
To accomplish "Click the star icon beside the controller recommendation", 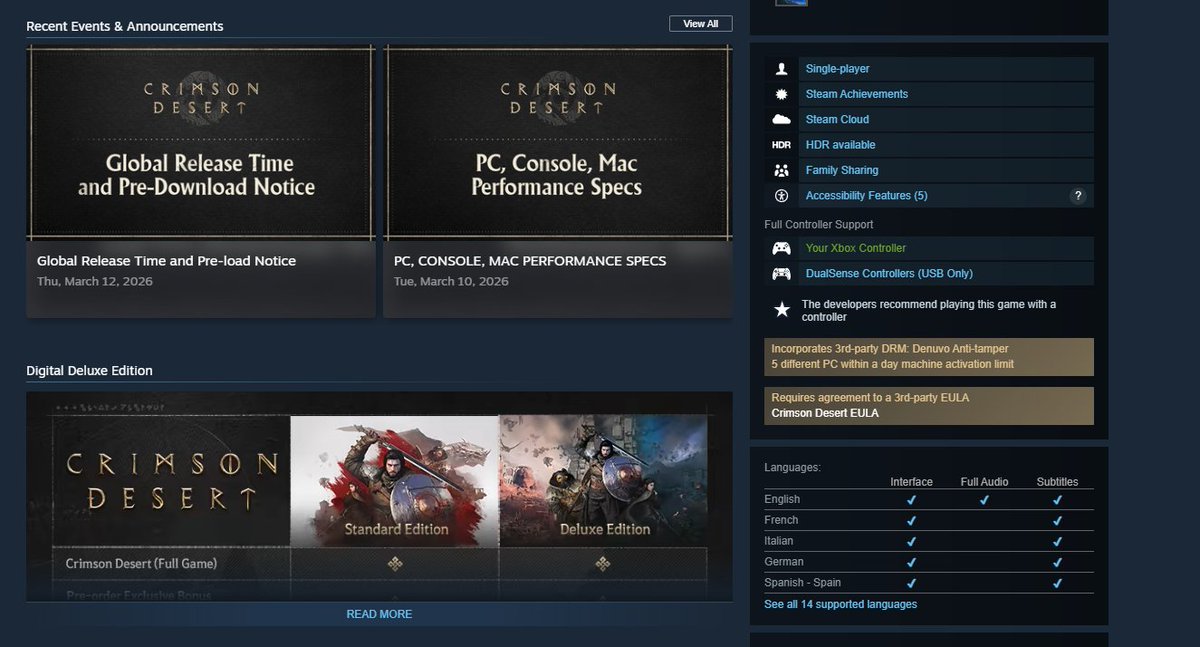I will [x=782, y=310].
